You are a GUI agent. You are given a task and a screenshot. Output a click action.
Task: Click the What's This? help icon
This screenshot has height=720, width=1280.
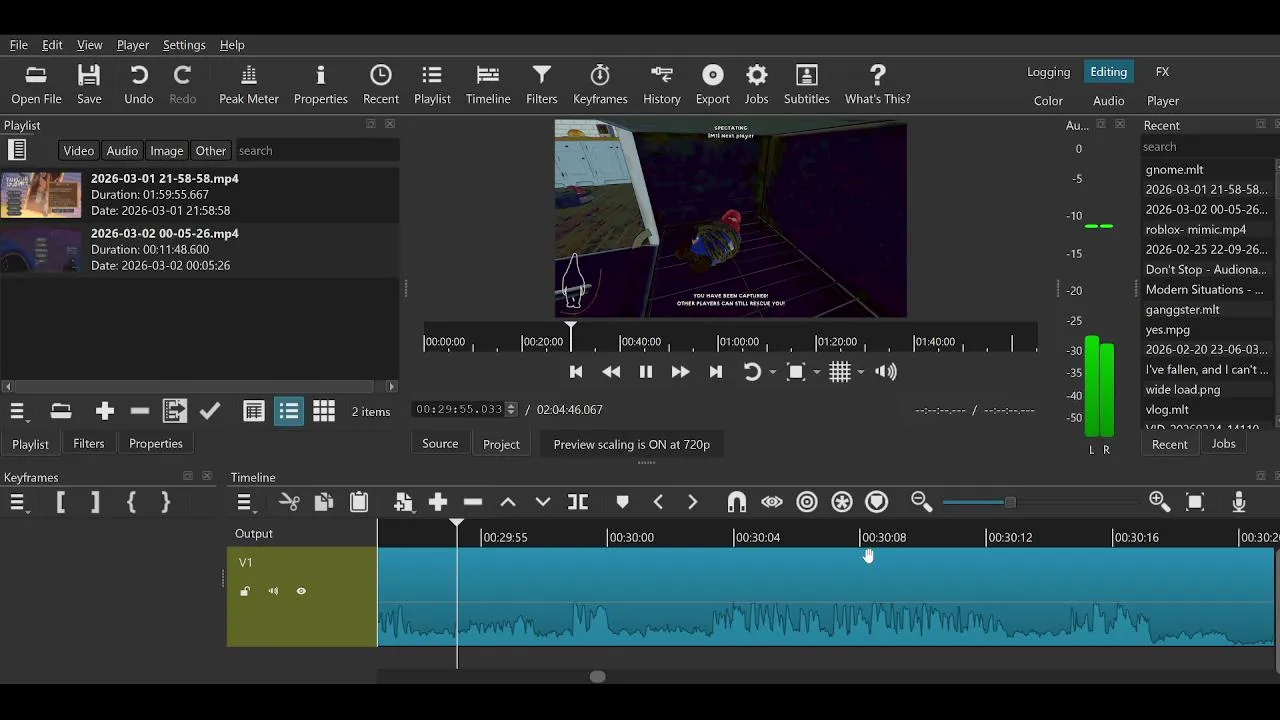click(x=877, y=84)
